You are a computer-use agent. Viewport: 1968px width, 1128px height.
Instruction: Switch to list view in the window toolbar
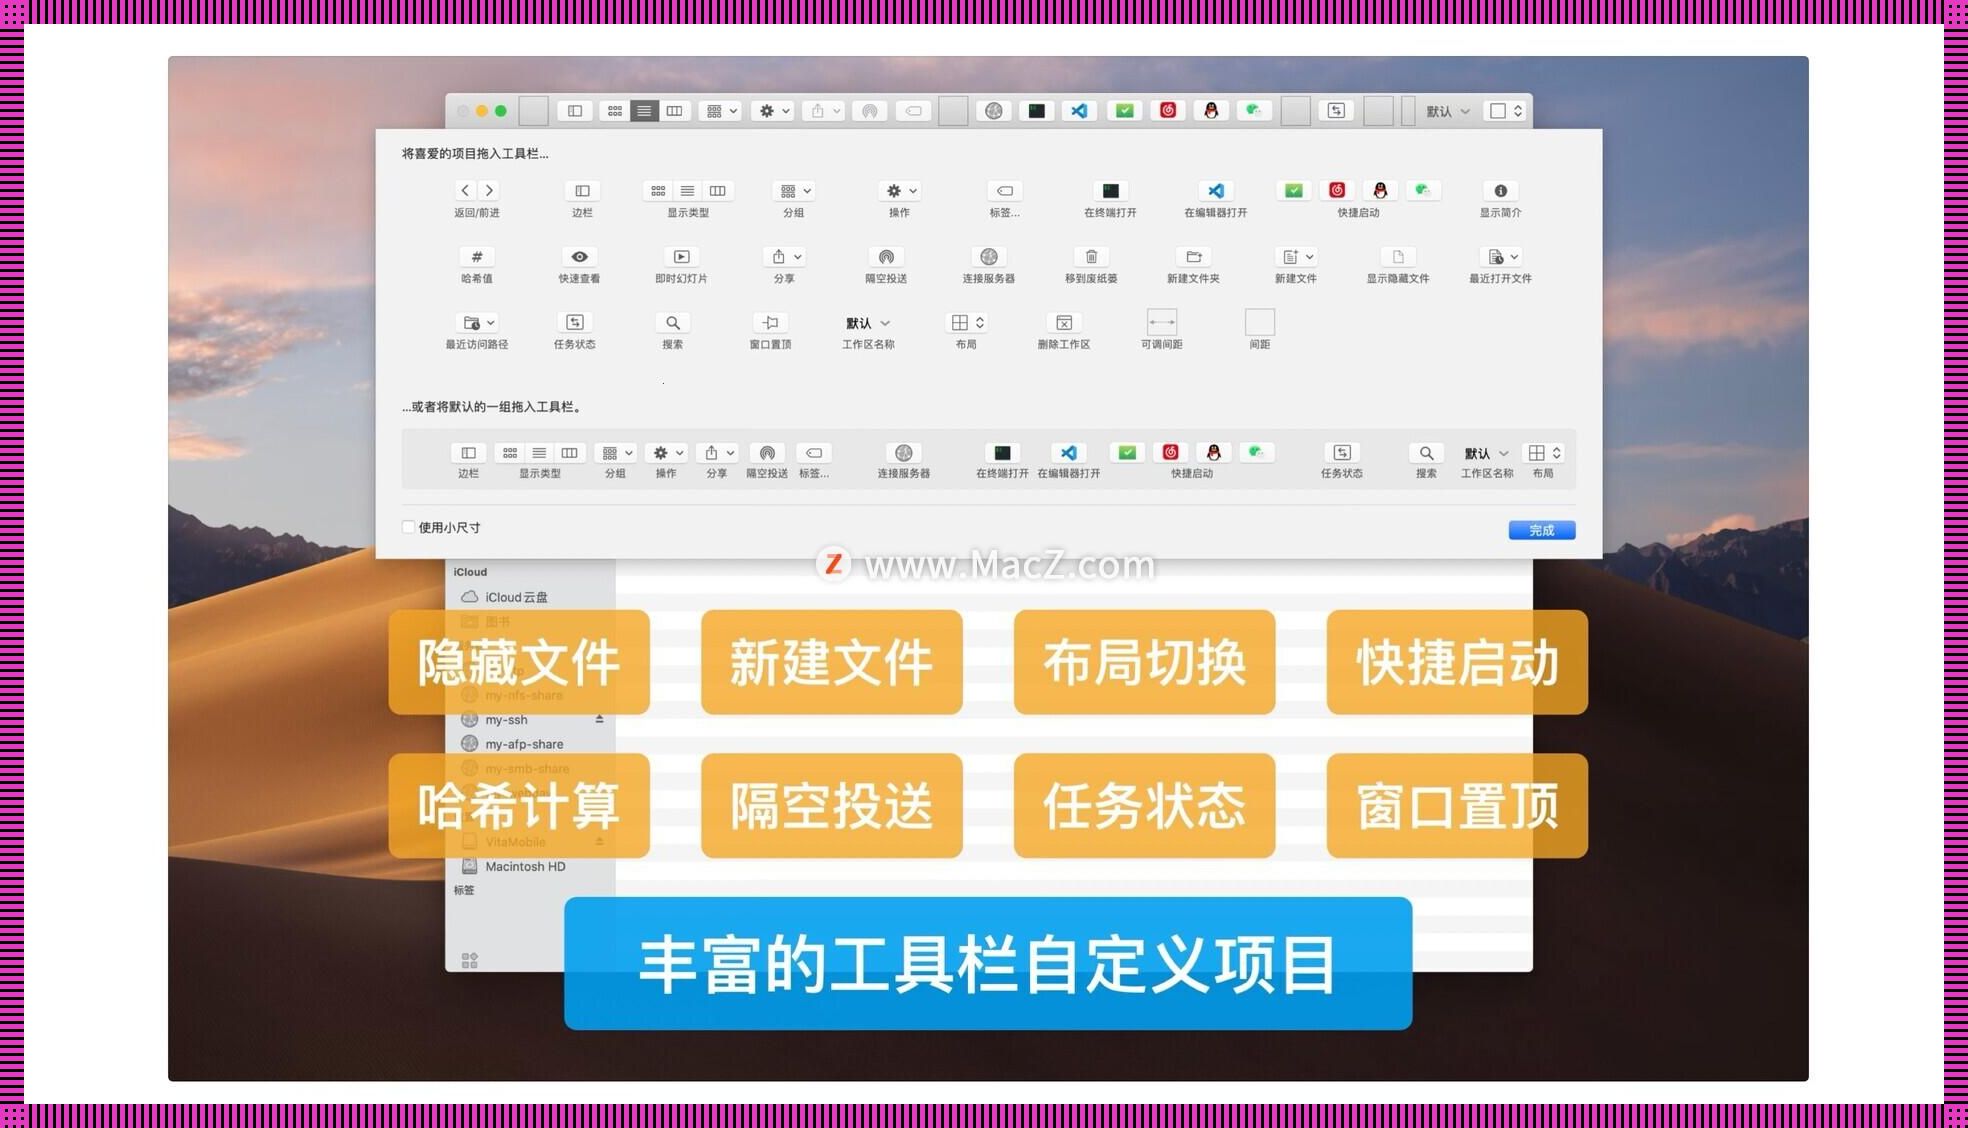point(644,110)
